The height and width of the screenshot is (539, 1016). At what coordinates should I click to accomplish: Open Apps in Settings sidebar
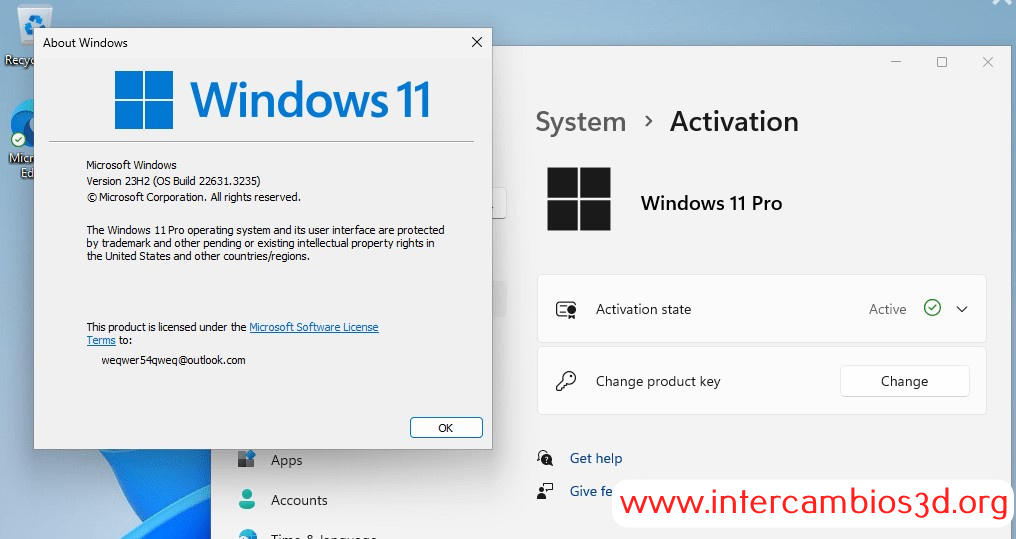pyautogui.click(x=286, y=460)
